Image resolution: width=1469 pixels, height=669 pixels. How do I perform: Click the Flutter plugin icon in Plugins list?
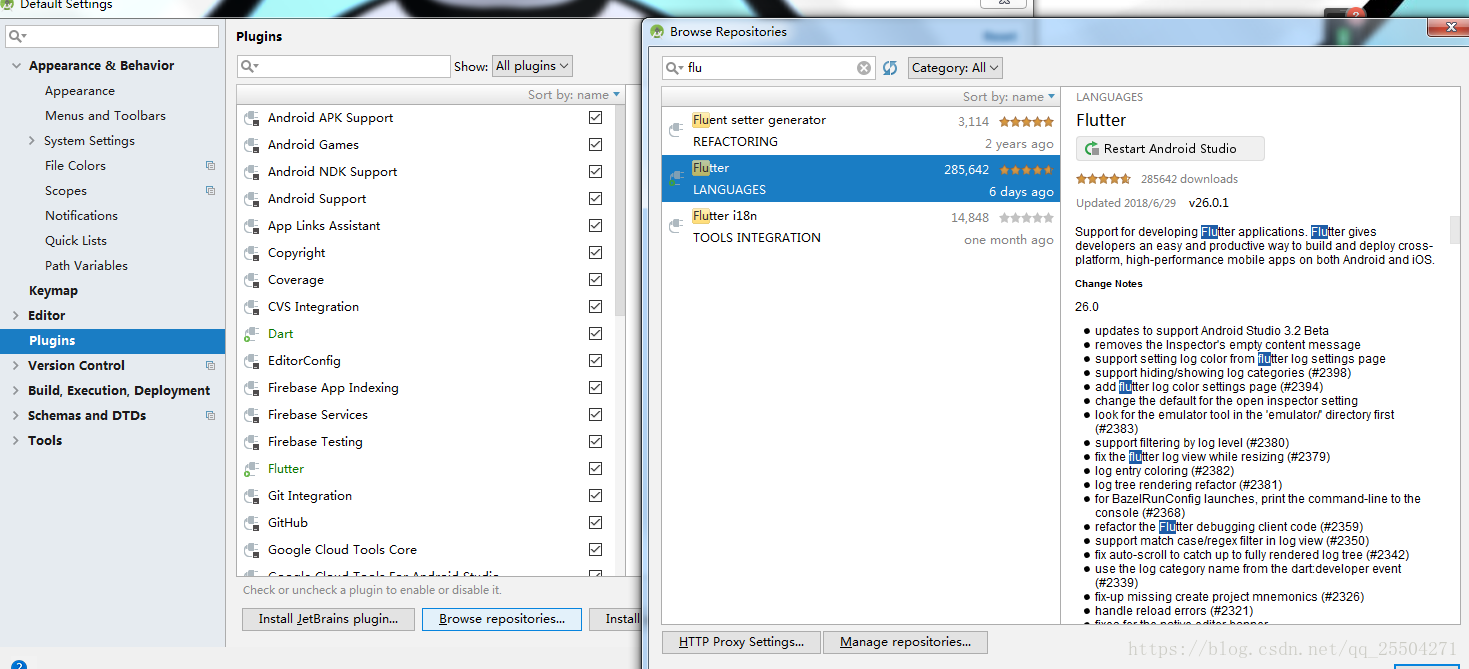(252, 469)
